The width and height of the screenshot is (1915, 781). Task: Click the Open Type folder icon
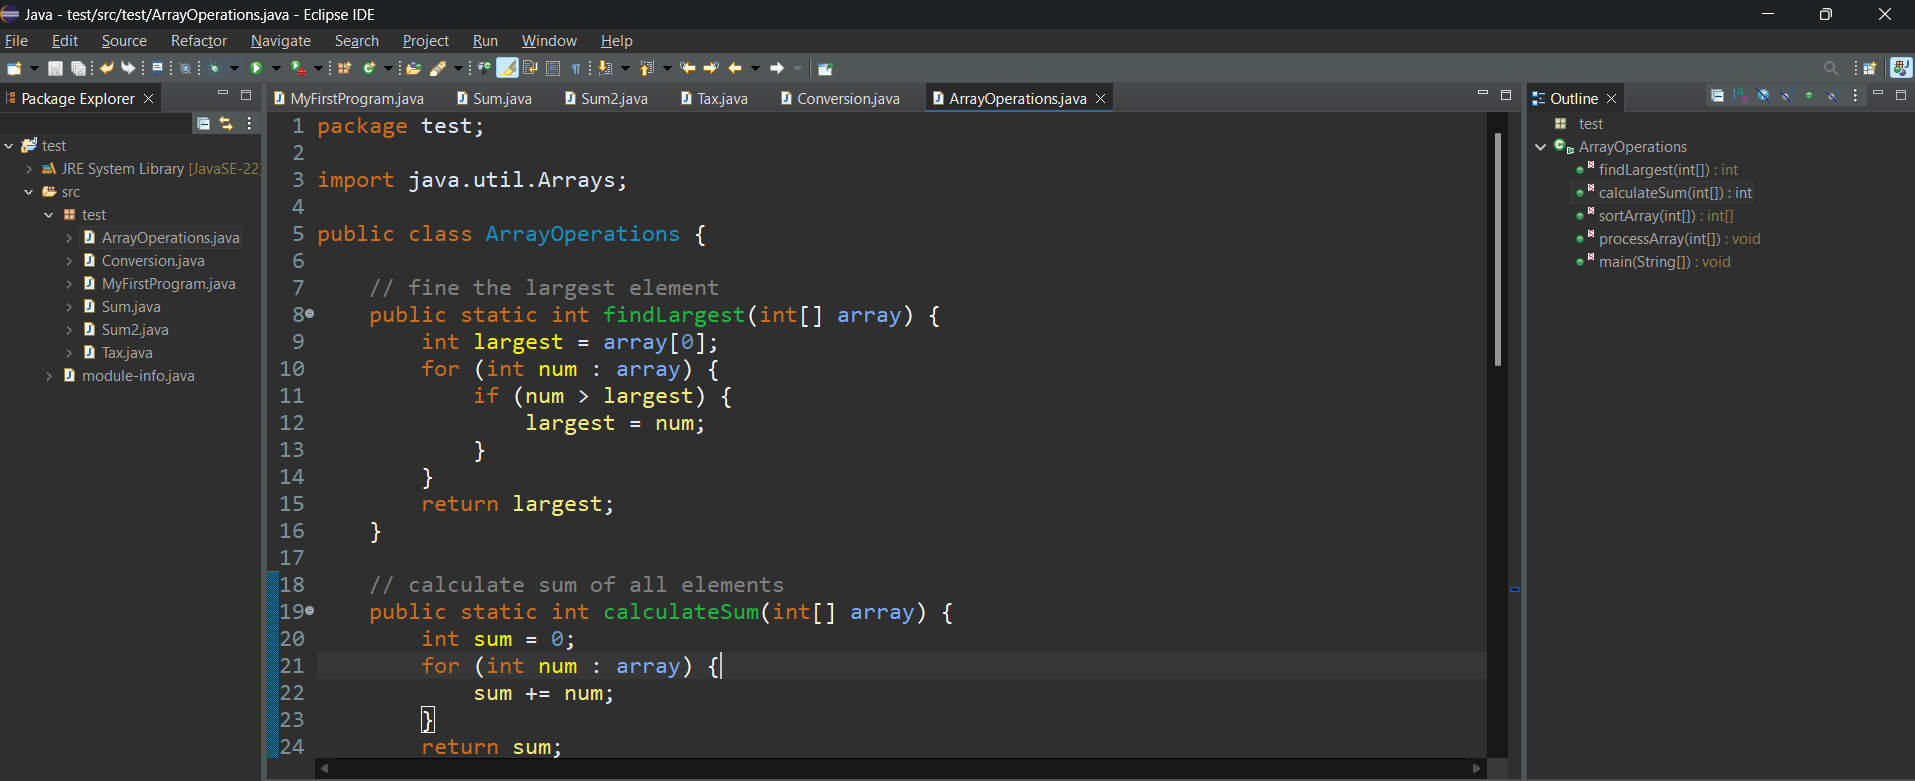coord(414,68)
